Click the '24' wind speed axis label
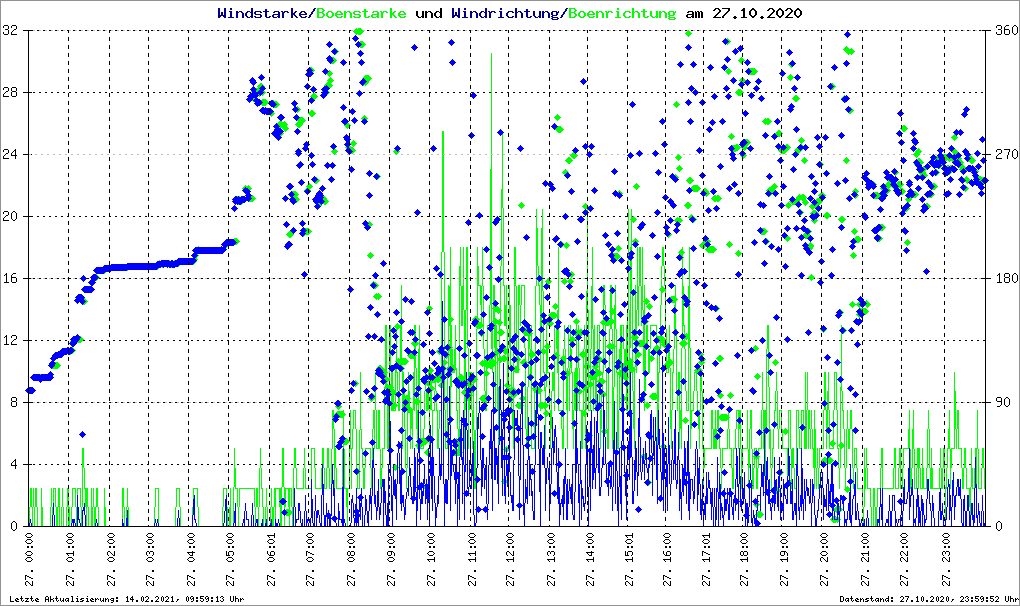The image size is (1020, 606). coord(10,155)
